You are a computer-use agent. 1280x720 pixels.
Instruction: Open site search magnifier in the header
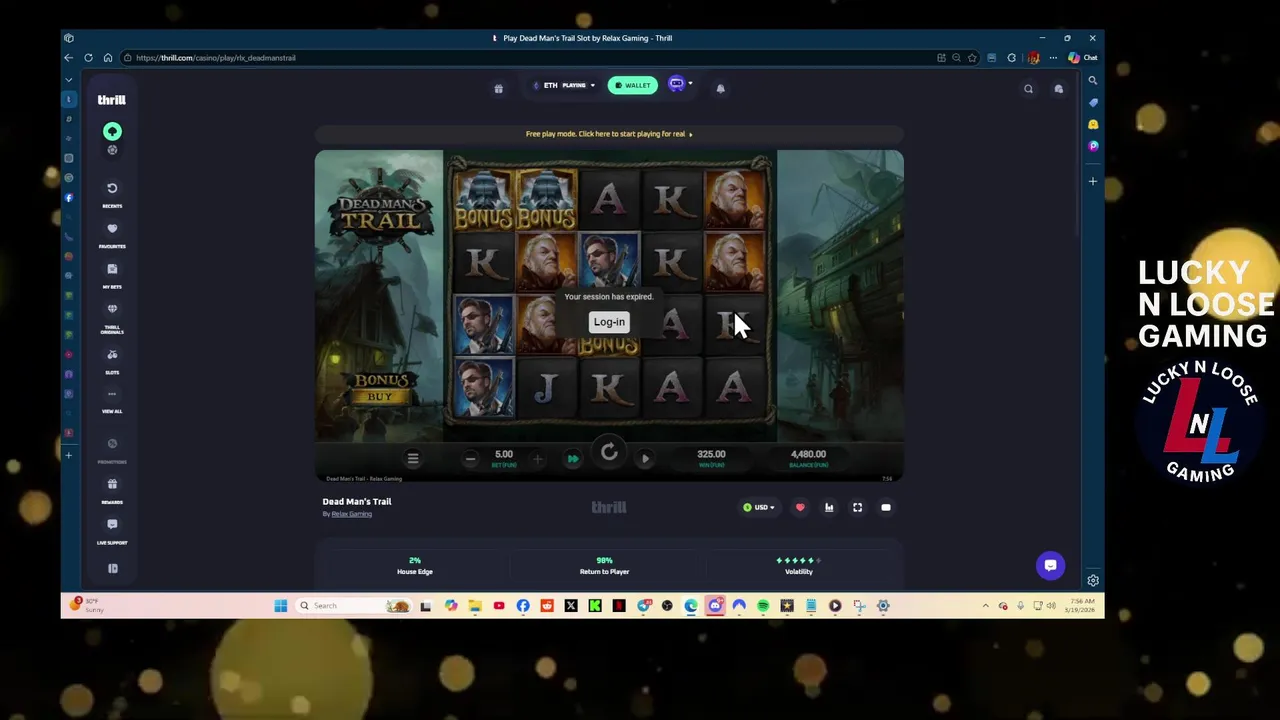click(x=1028, y=89)
